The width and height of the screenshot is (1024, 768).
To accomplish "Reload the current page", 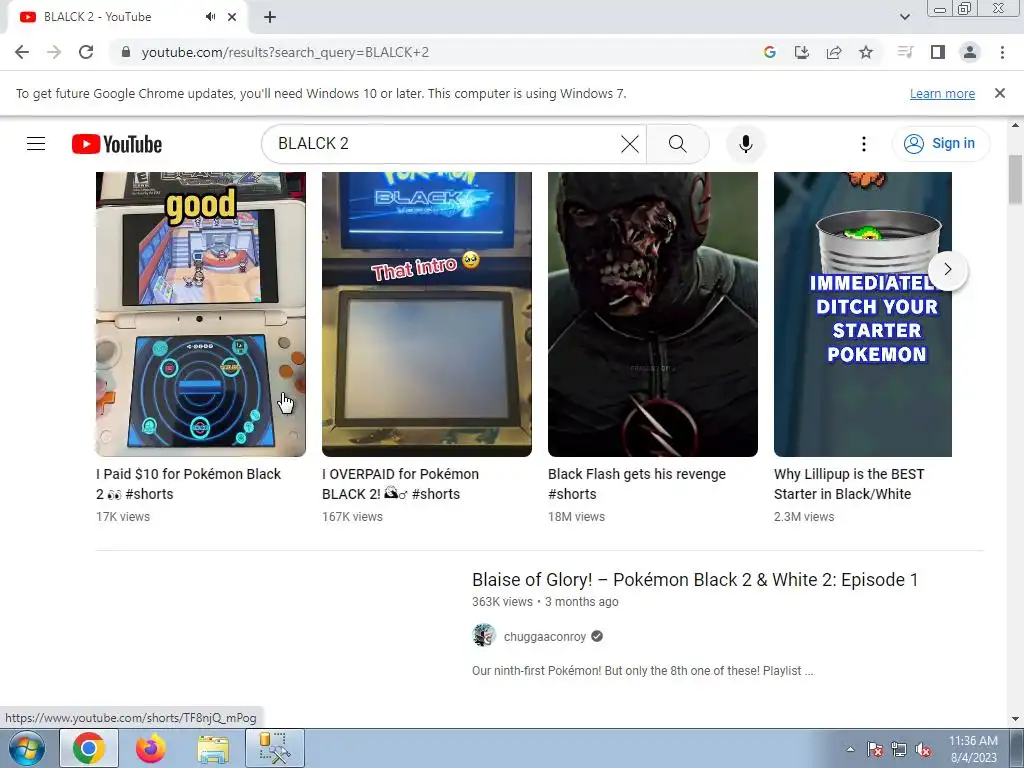I will [86, 52].
